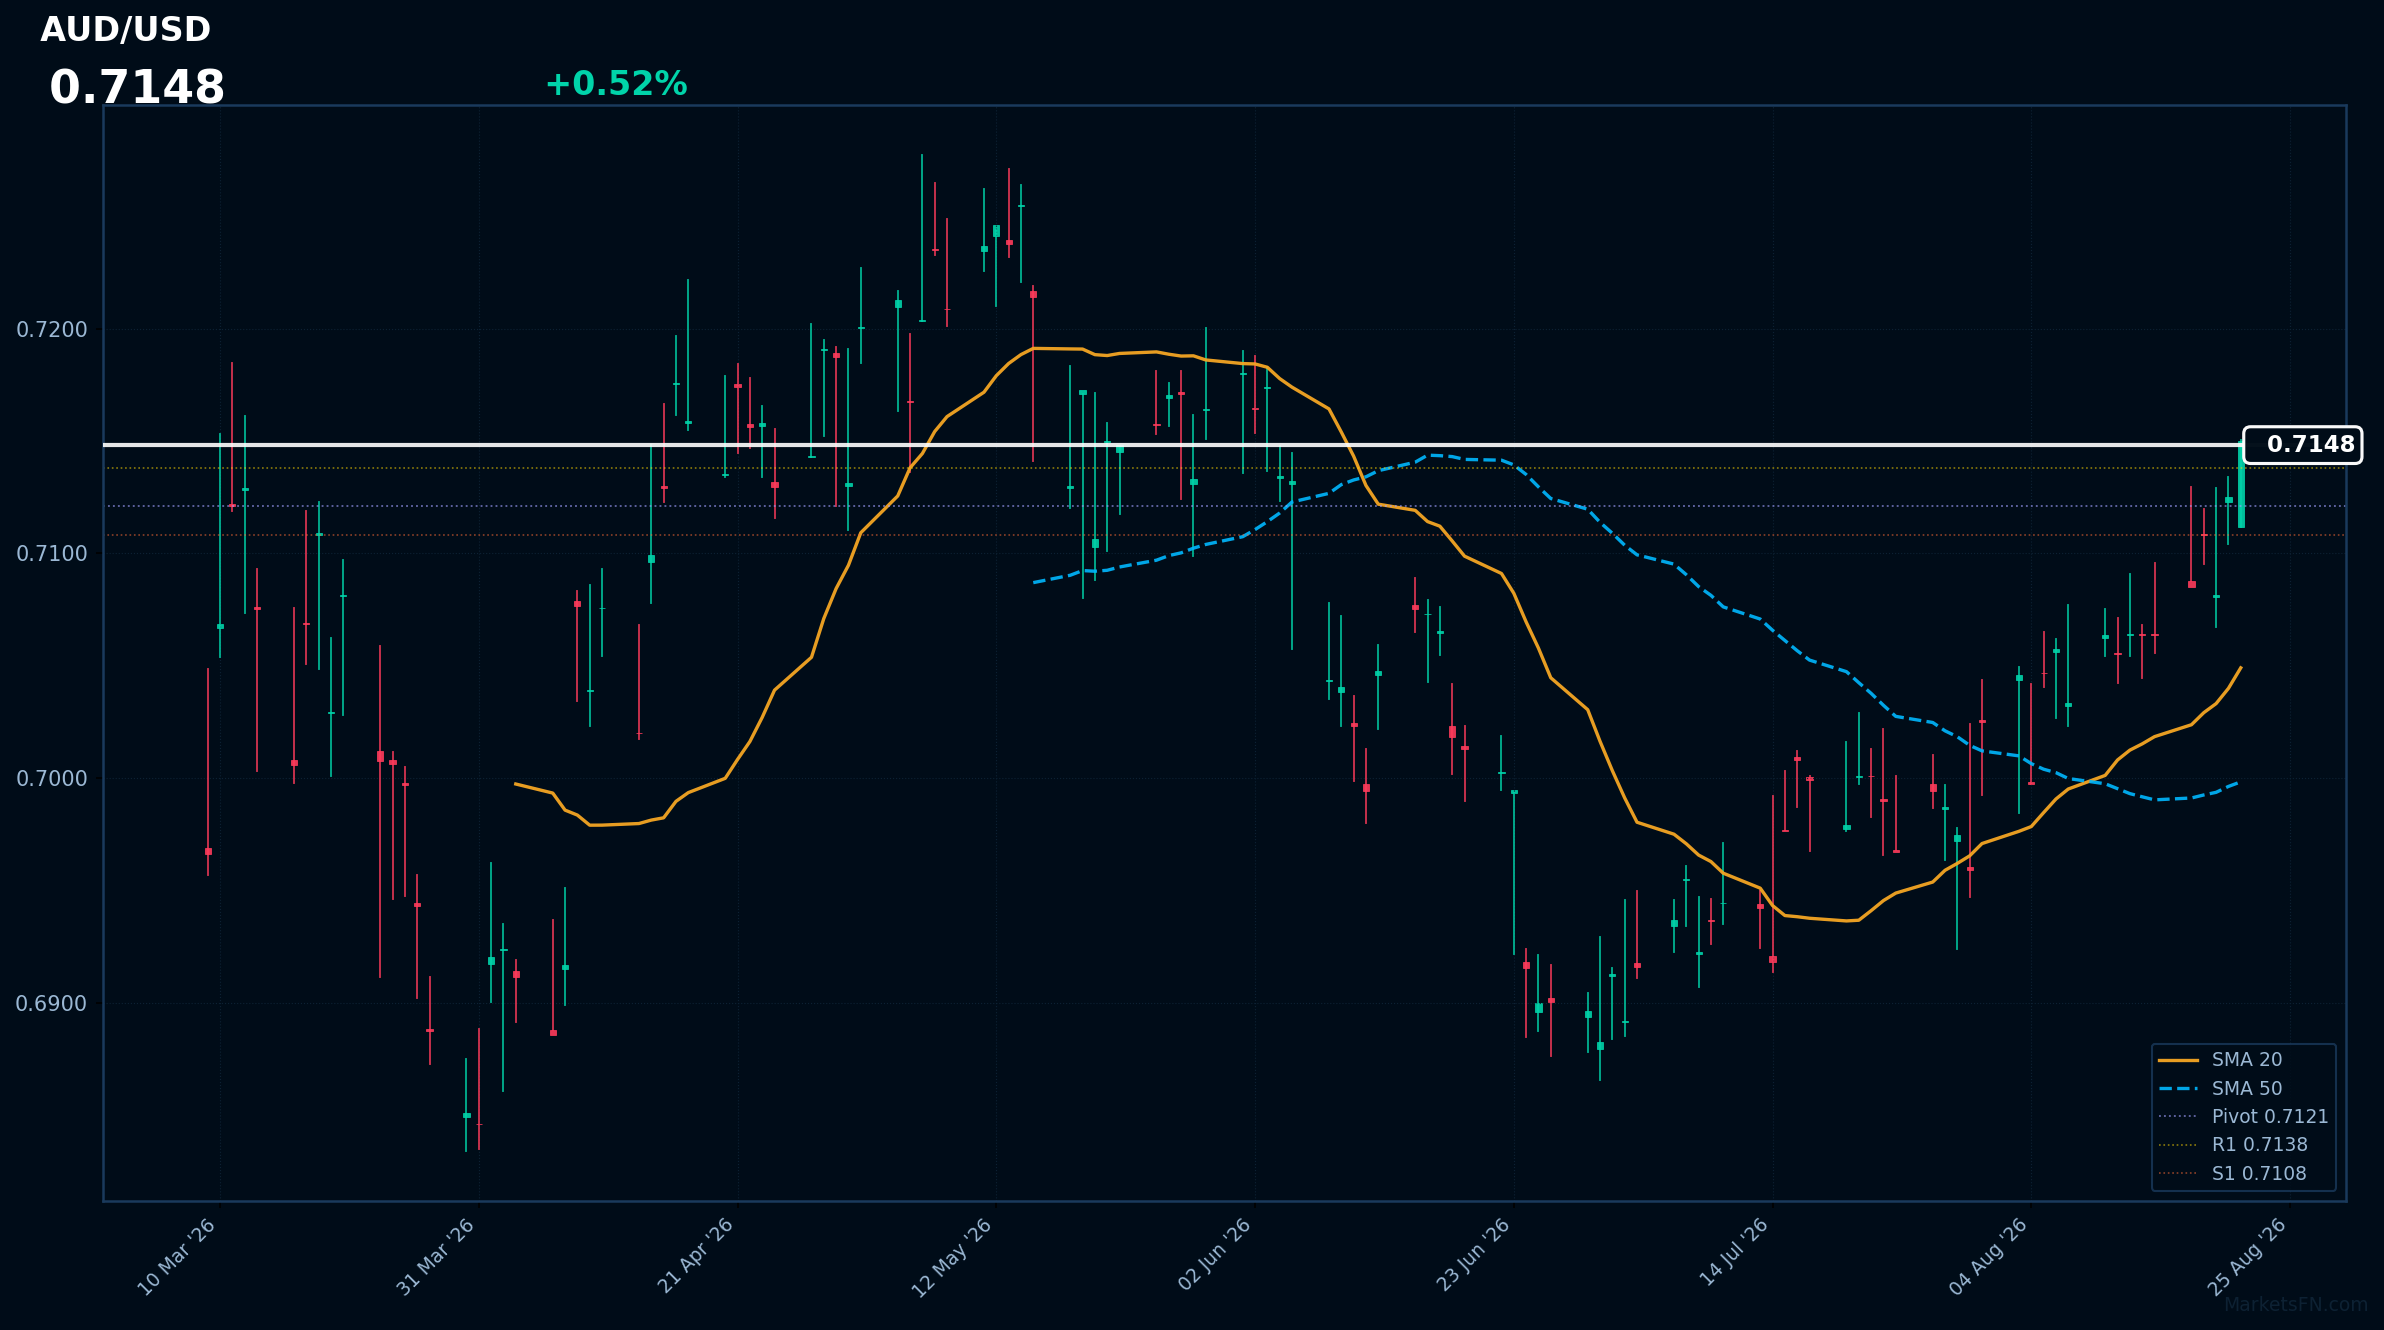Click the 0.7148 current price tag on right axis
2384x1330 pixels.
[2302, 445]
